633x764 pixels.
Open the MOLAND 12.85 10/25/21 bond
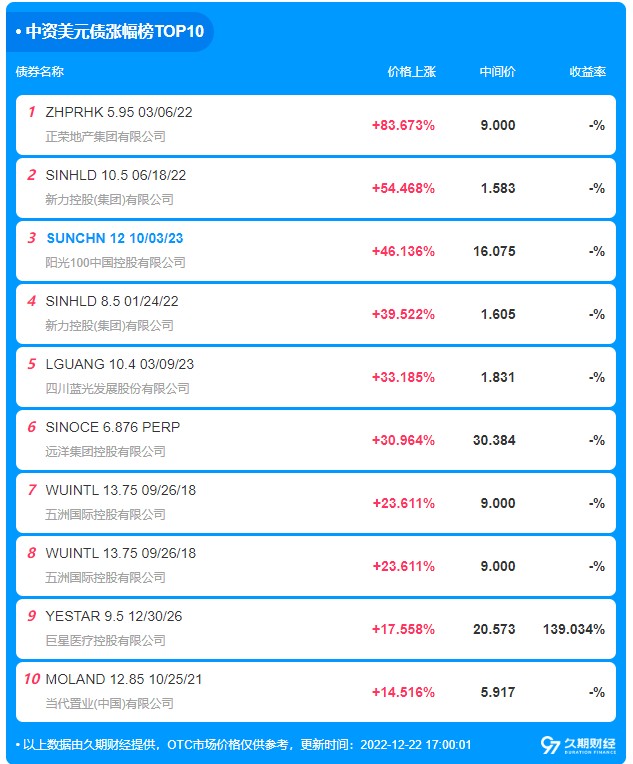(x=123, y=679)
